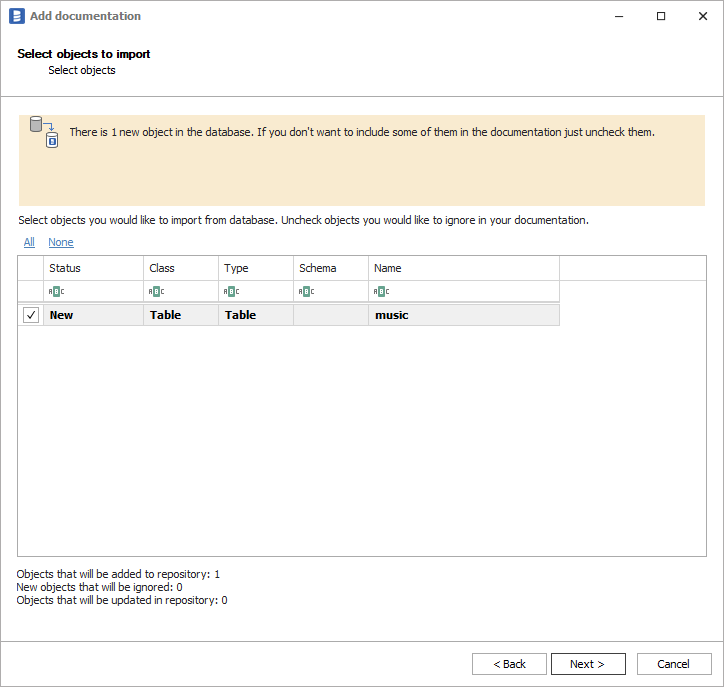
Task: Click the Name column filter icon
Action: pyautogui.click(x=381, y=292)
